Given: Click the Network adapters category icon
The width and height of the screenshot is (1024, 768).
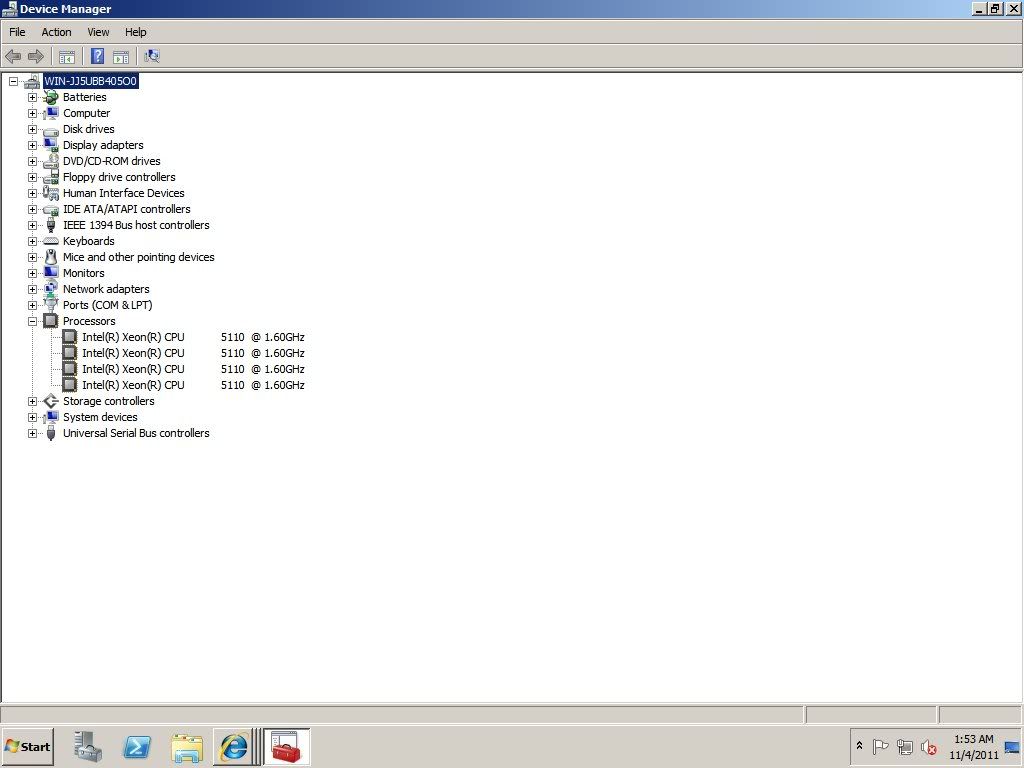Looking at the screenshot, I should point(50,289).
